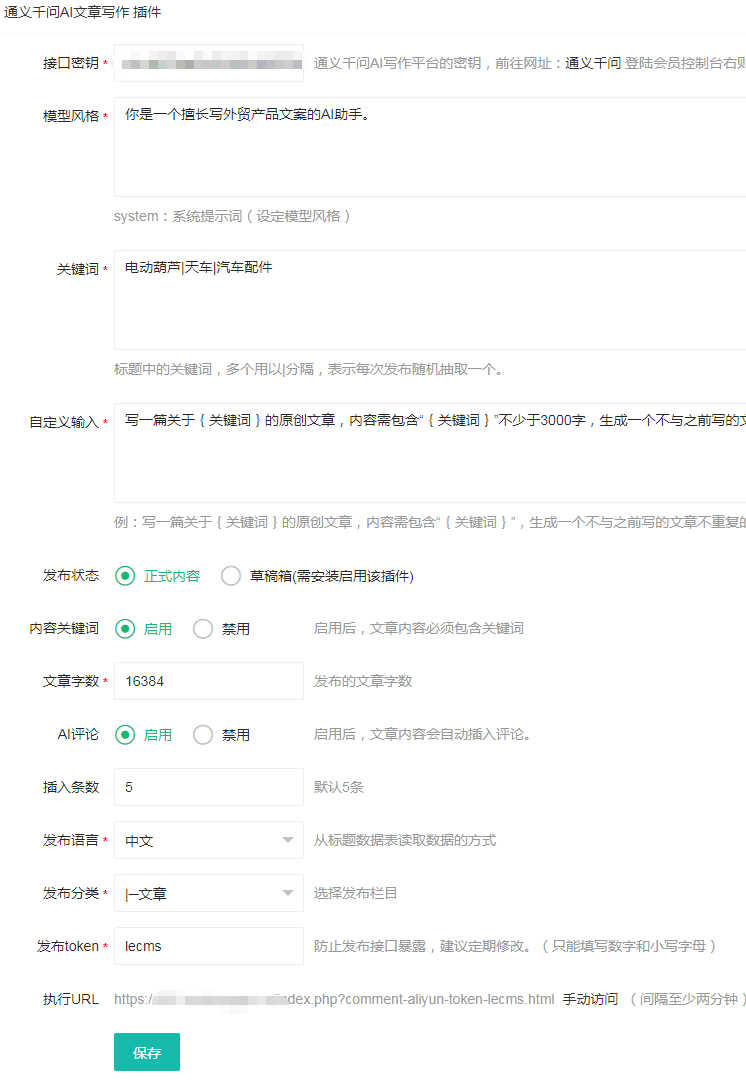The image size is (746, 1082).
Task: Expand the 发布分类 dropdown showing 文章
Action: [208, 894]
